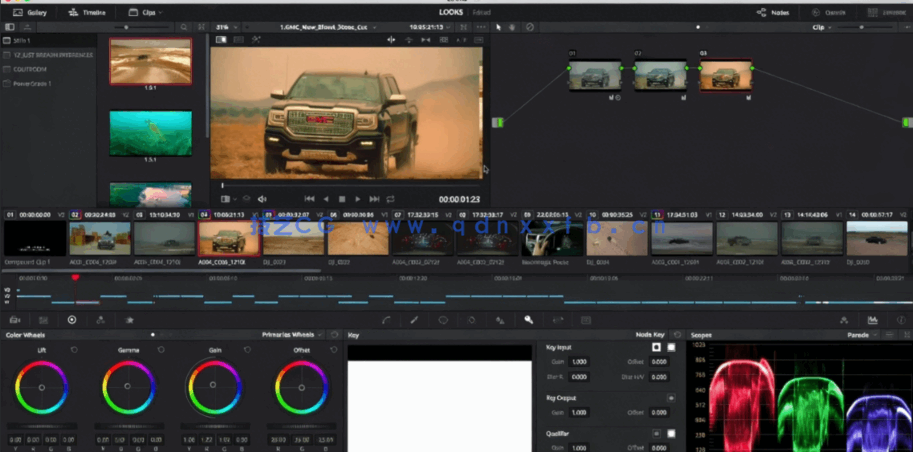Click the bypass grades icon

tap(529, 27)
